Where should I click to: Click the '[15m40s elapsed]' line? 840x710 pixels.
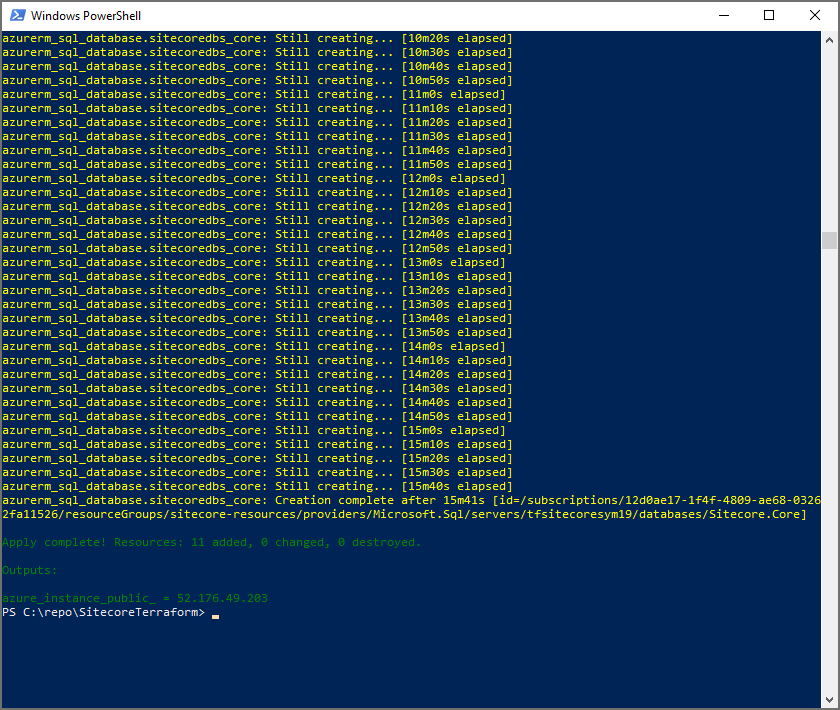457,486
